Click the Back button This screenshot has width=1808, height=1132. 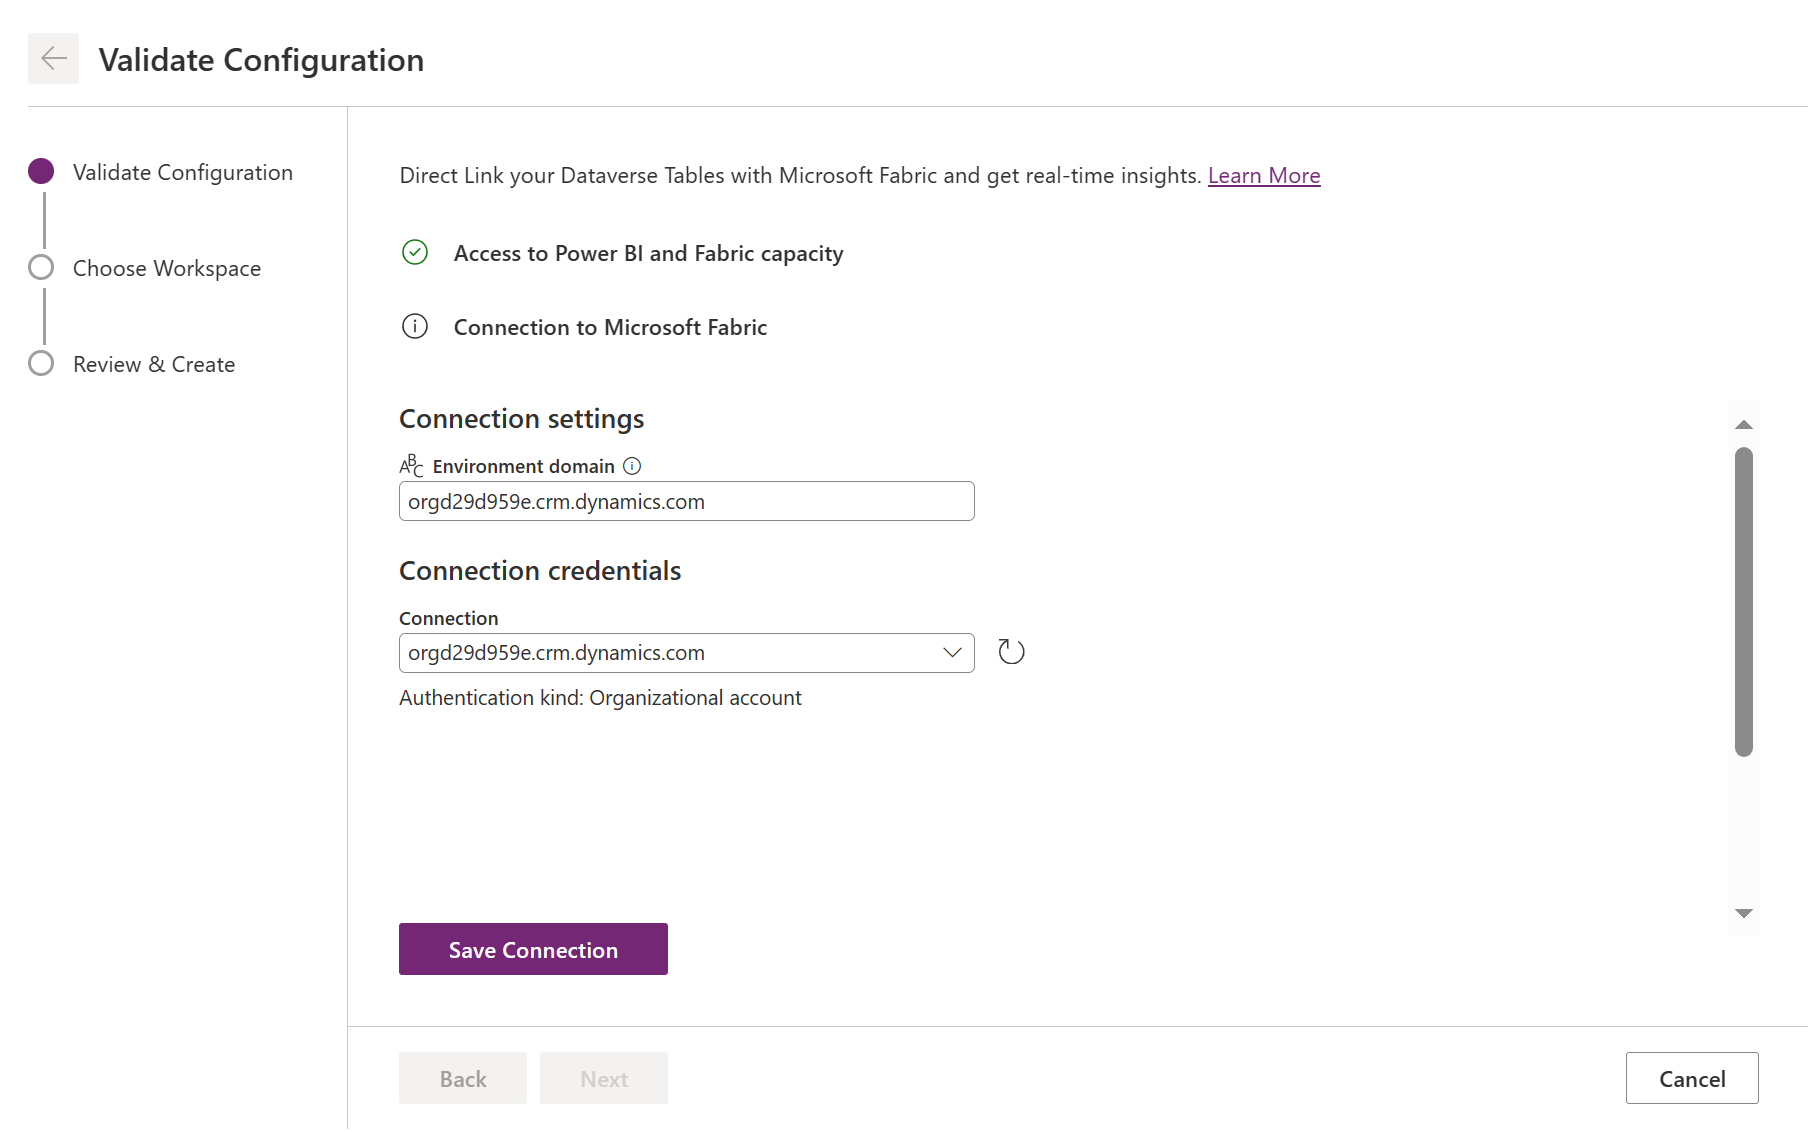pyautogui.click(x=462, y=1078)
